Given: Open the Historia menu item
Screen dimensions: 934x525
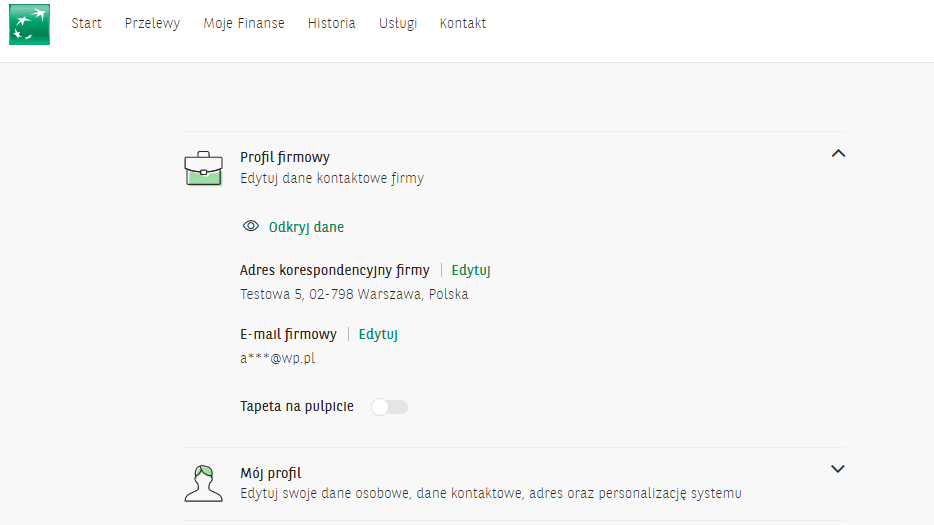Looking at the screenshot, I should pyautogui.click(x=332, y=23).
